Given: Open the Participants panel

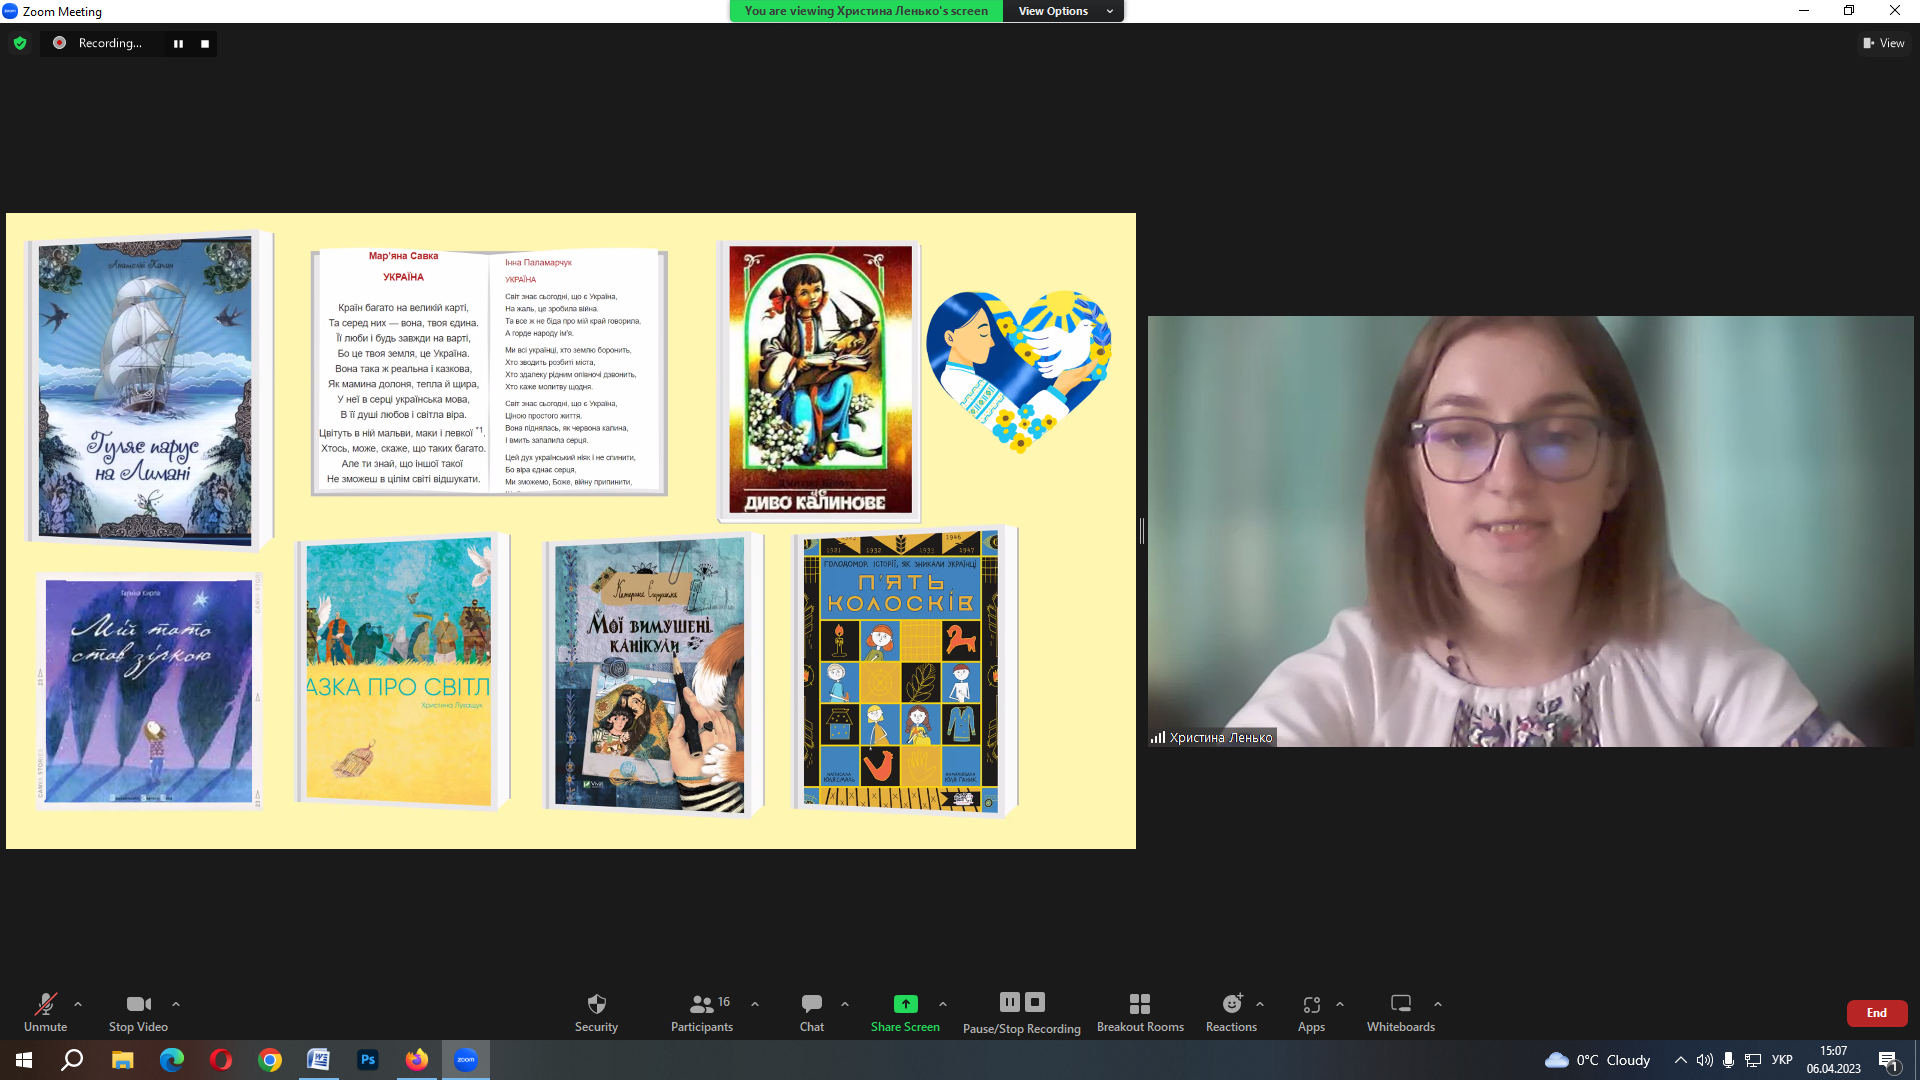Looking at the screenshot, I should pos(702,1004).
